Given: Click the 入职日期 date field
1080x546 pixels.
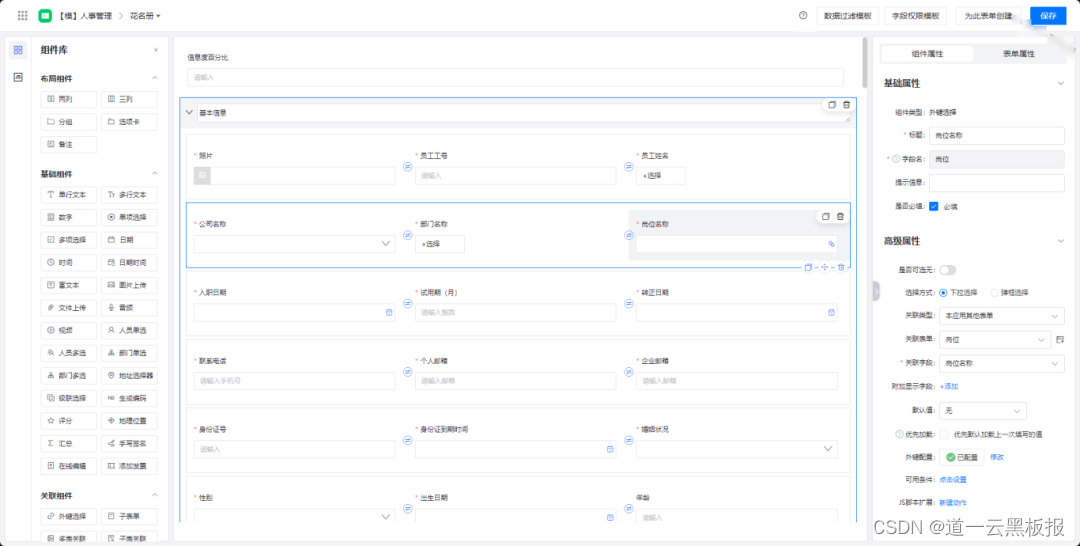Looking at the screenshot, I should pyautogui.click(x=294, y=312).
